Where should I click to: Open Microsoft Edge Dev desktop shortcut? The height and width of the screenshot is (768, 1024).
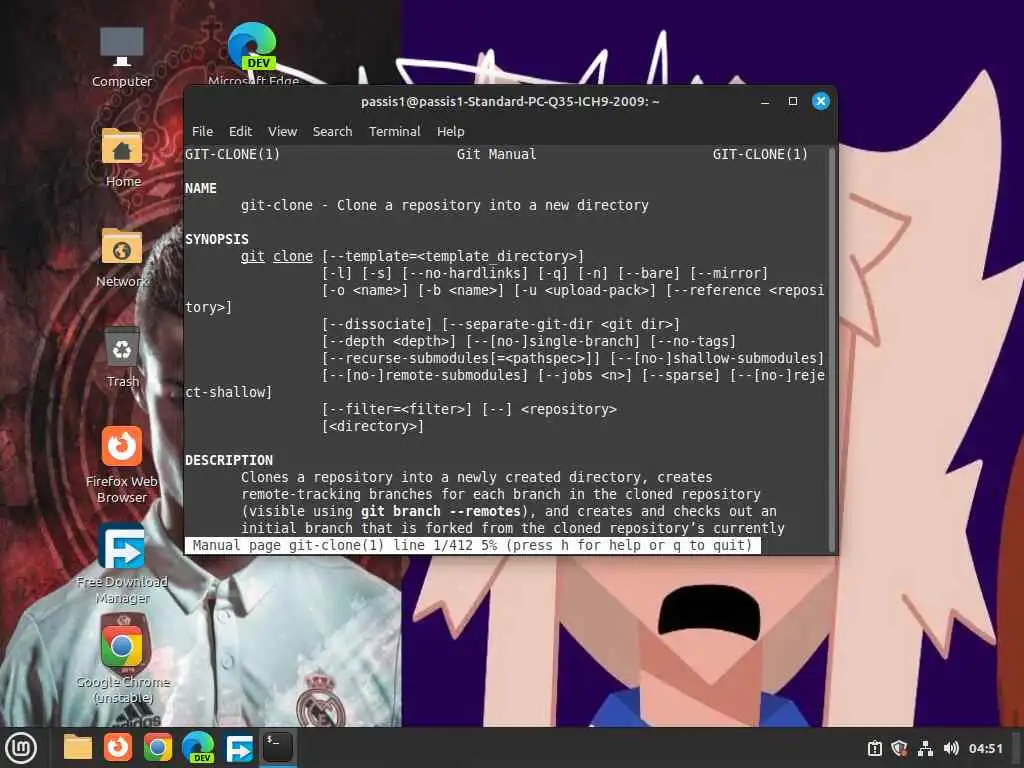coord(253,55)
